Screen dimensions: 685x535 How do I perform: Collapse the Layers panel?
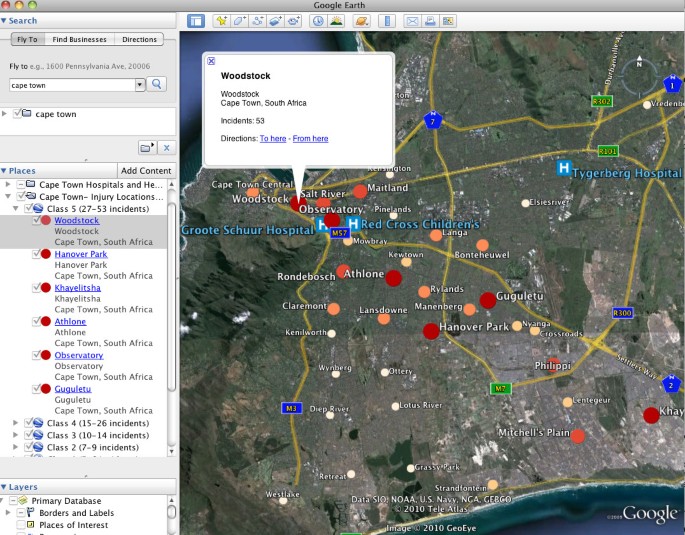point(4,487)
